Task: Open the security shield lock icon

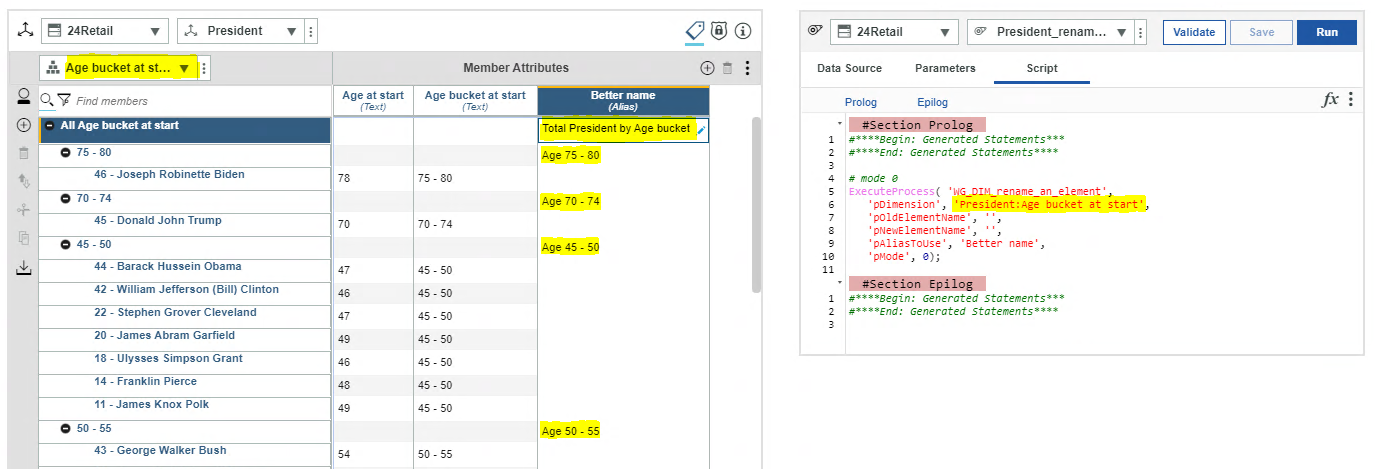Action: (718, 31)
